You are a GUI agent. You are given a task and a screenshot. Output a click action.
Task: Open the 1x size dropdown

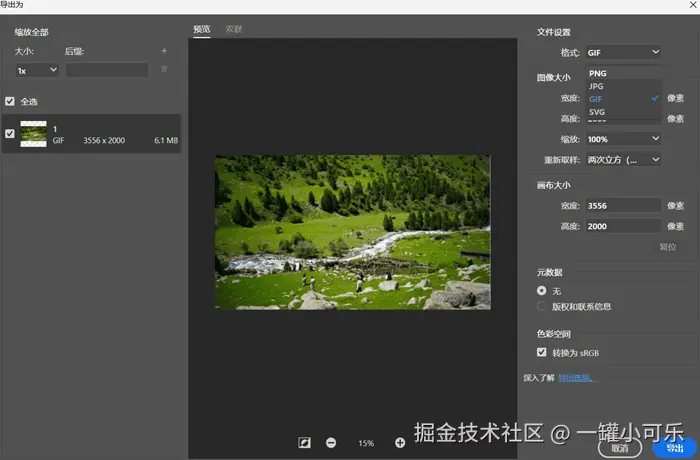37,70
